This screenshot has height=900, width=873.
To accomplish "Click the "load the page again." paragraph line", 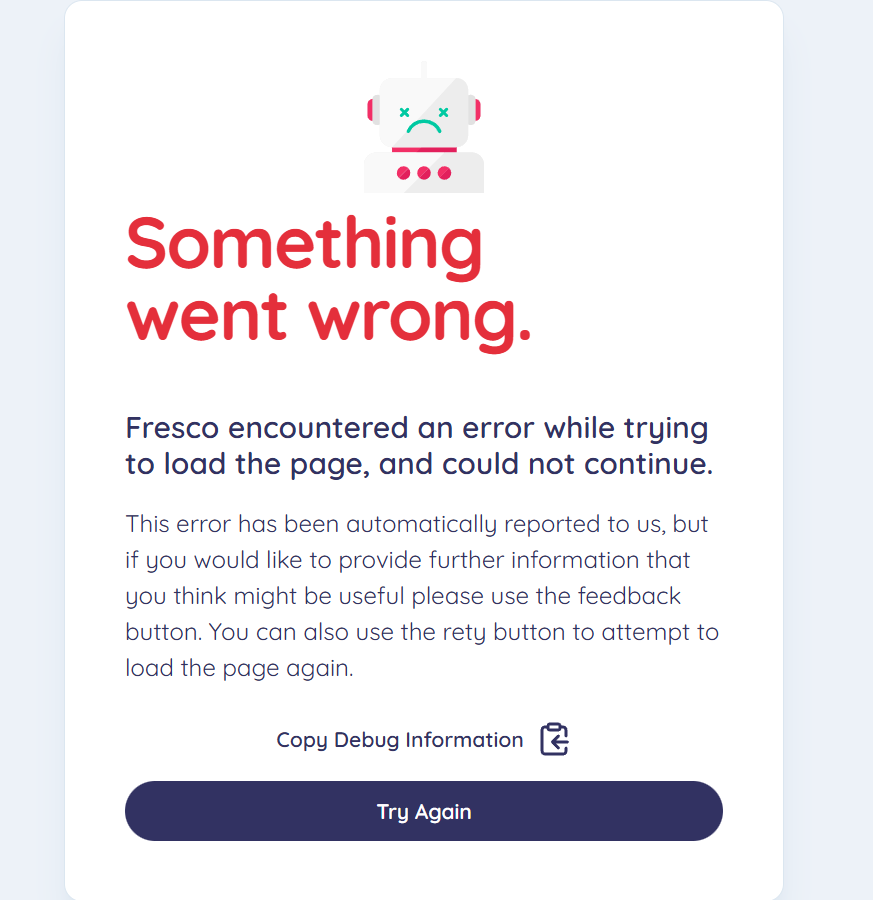I will 239,668.
